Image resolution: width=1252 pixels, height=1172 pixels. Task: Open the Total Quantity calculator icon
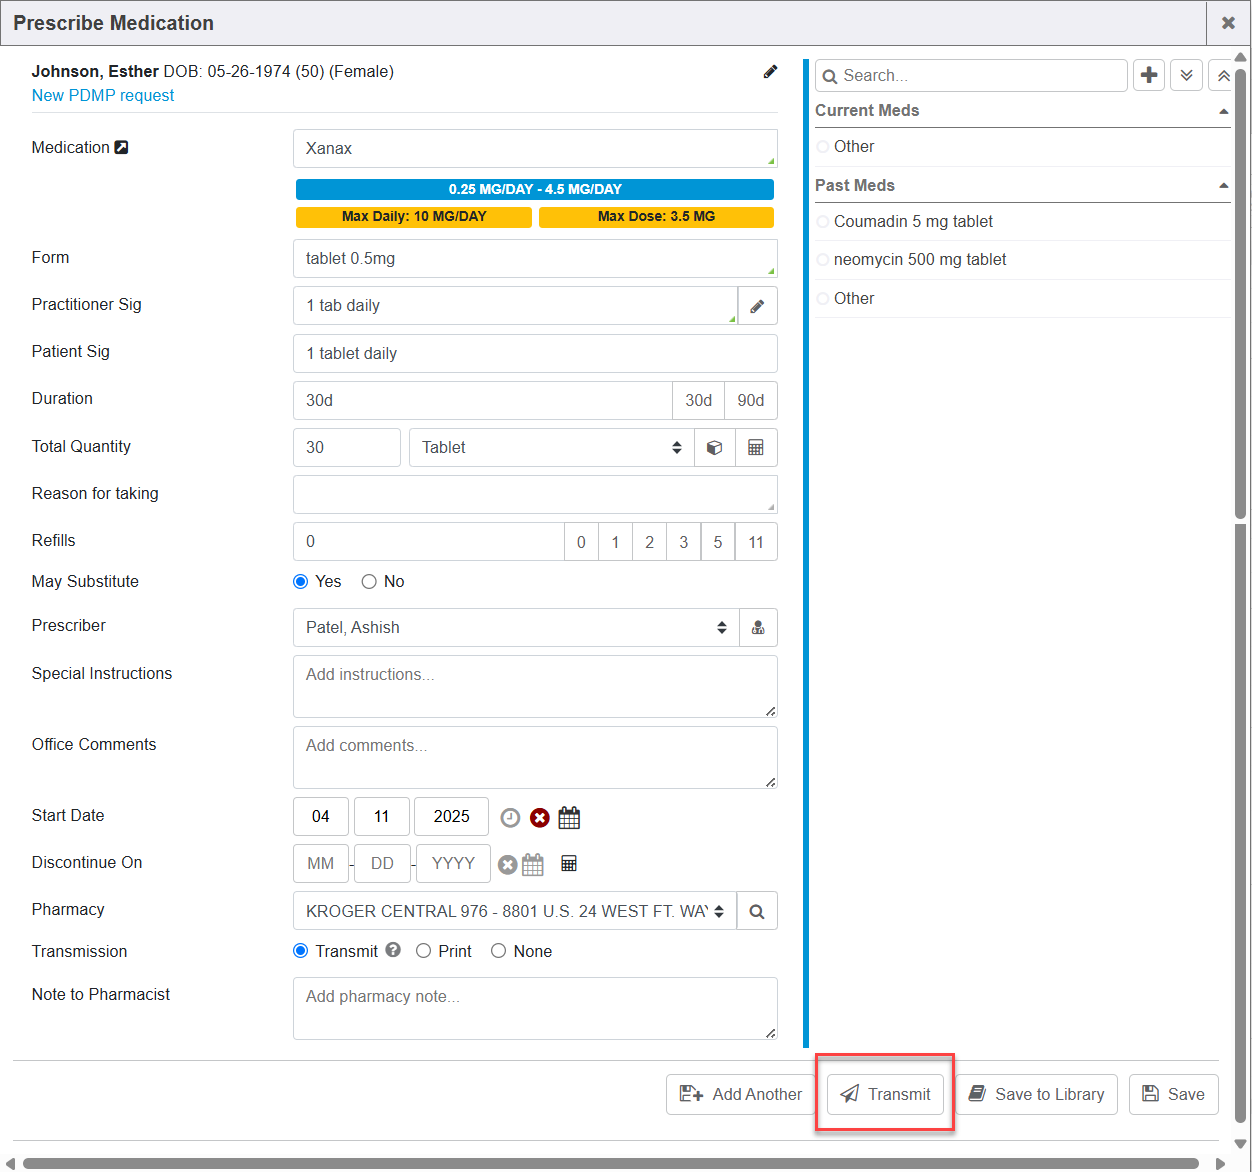coord(756,448)
